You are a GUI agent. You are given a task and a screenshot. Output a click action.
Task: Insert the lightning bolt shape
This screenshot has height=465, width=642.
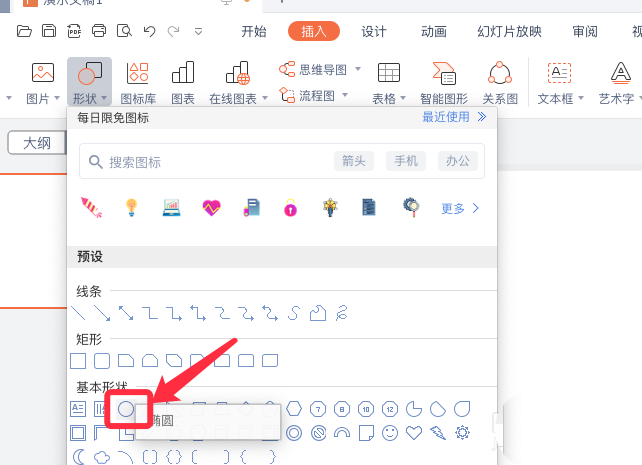pyautogui.click(x=437, y=433)
